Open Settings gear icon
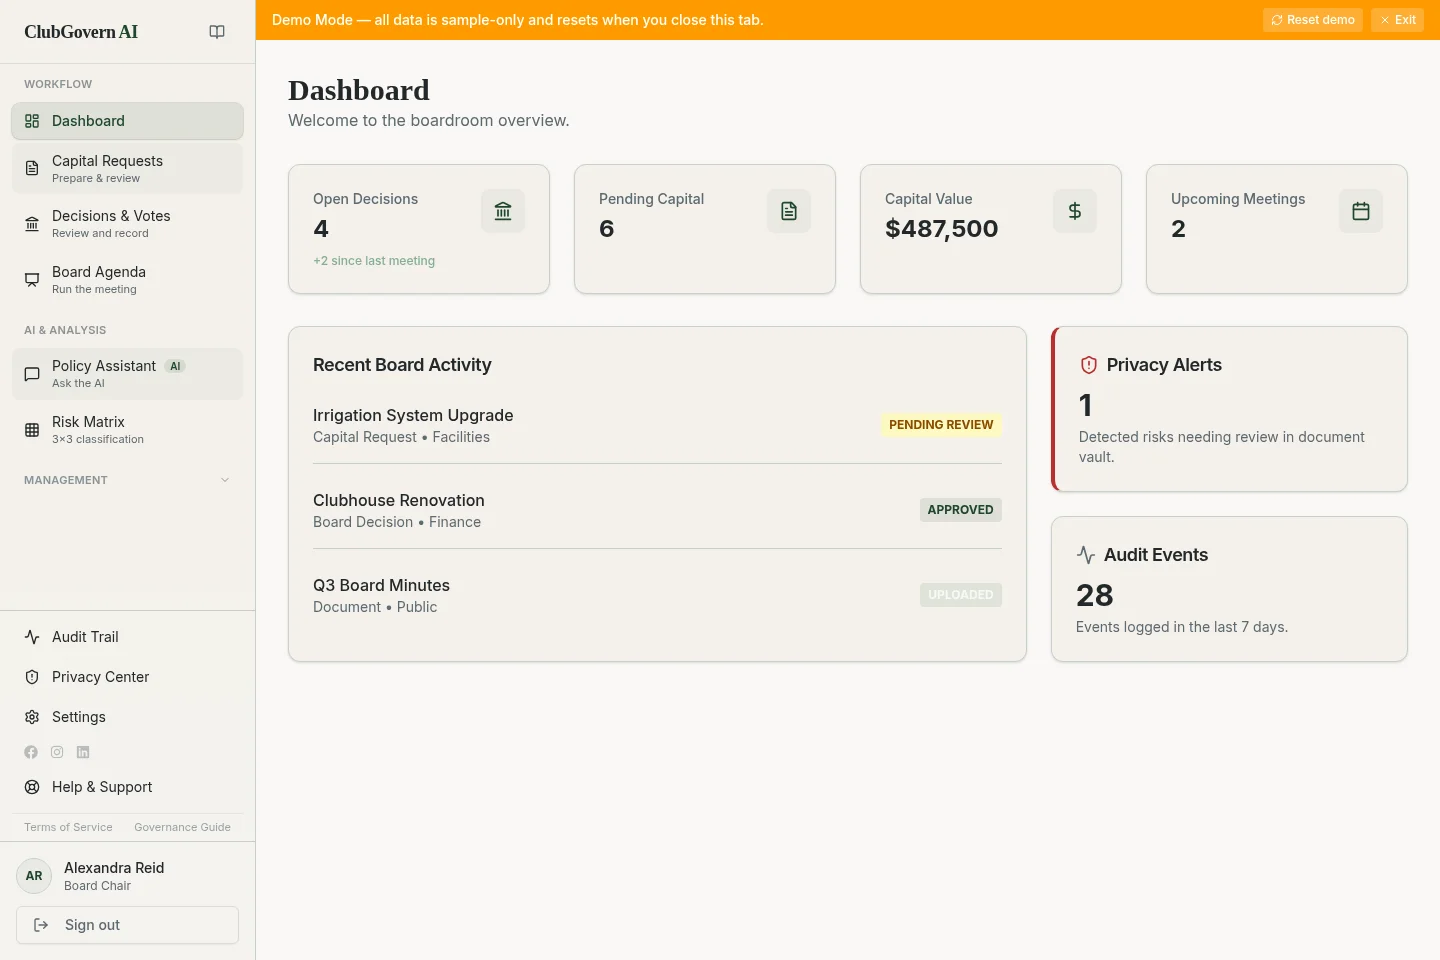This screenshot has height=960, width=1440. click(32, 717)
